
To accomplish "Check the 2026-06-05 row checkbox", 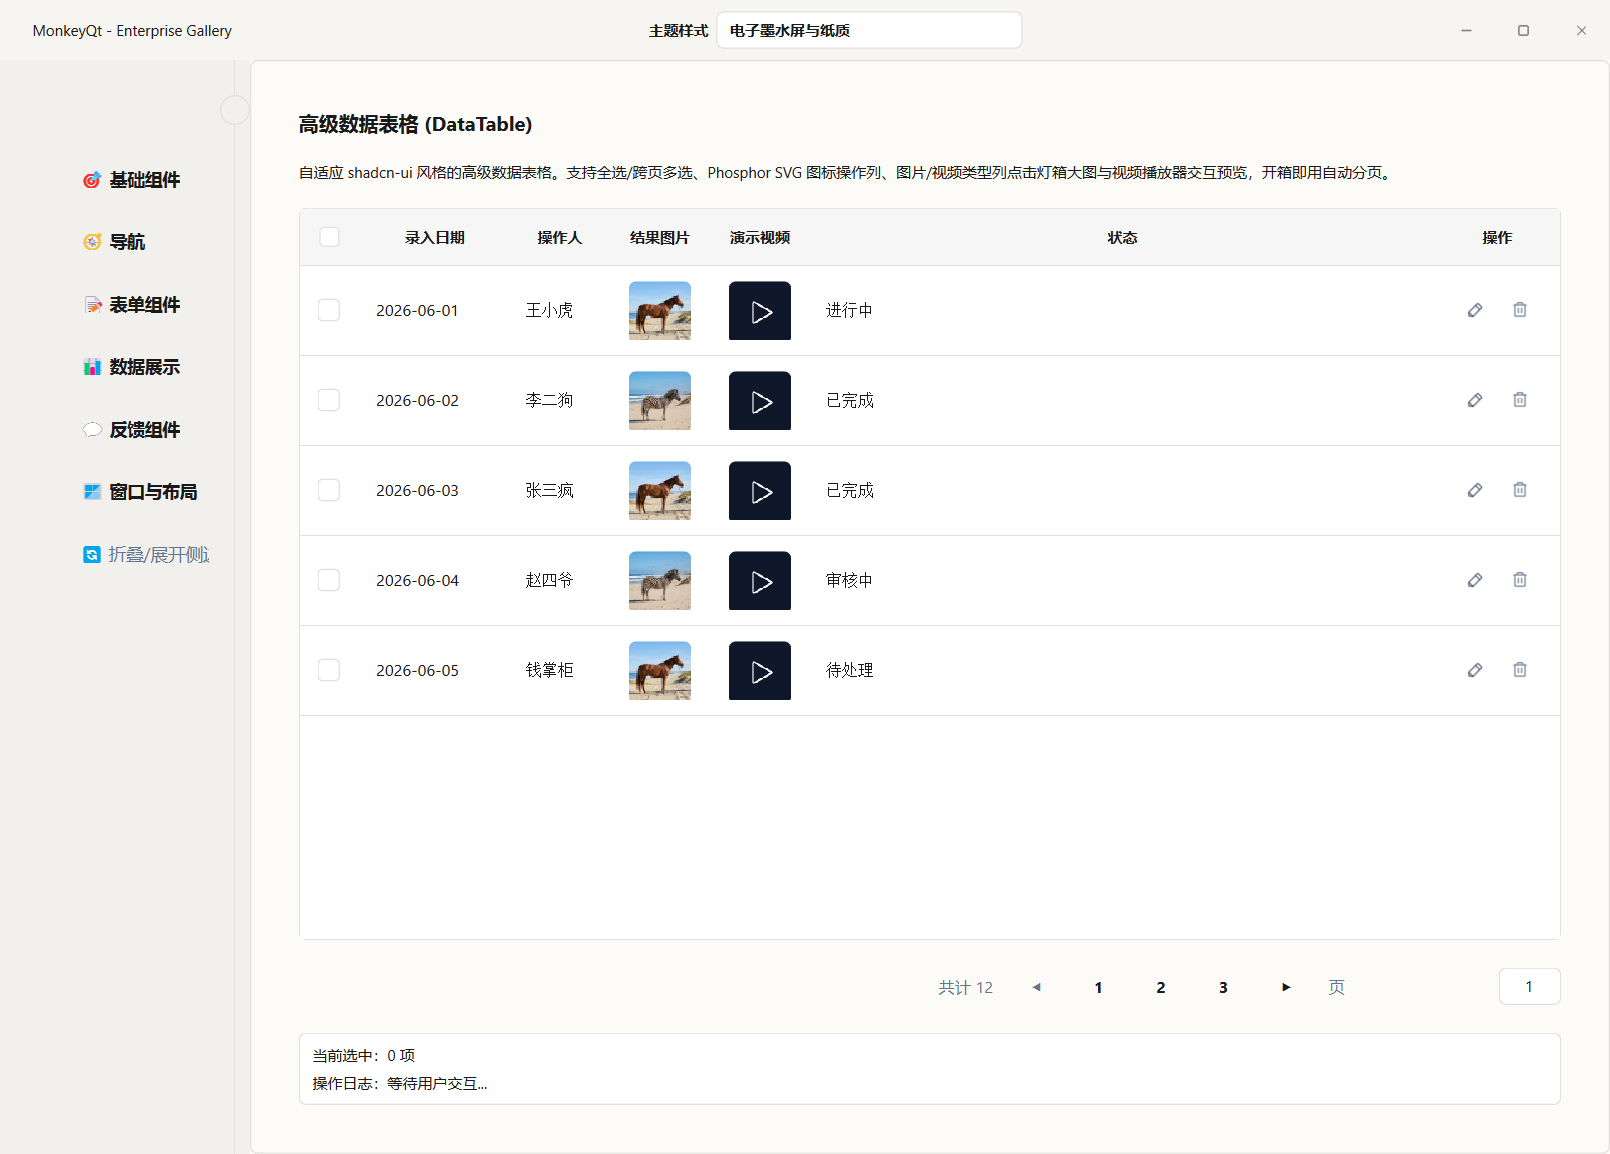I will coord(329,670).
